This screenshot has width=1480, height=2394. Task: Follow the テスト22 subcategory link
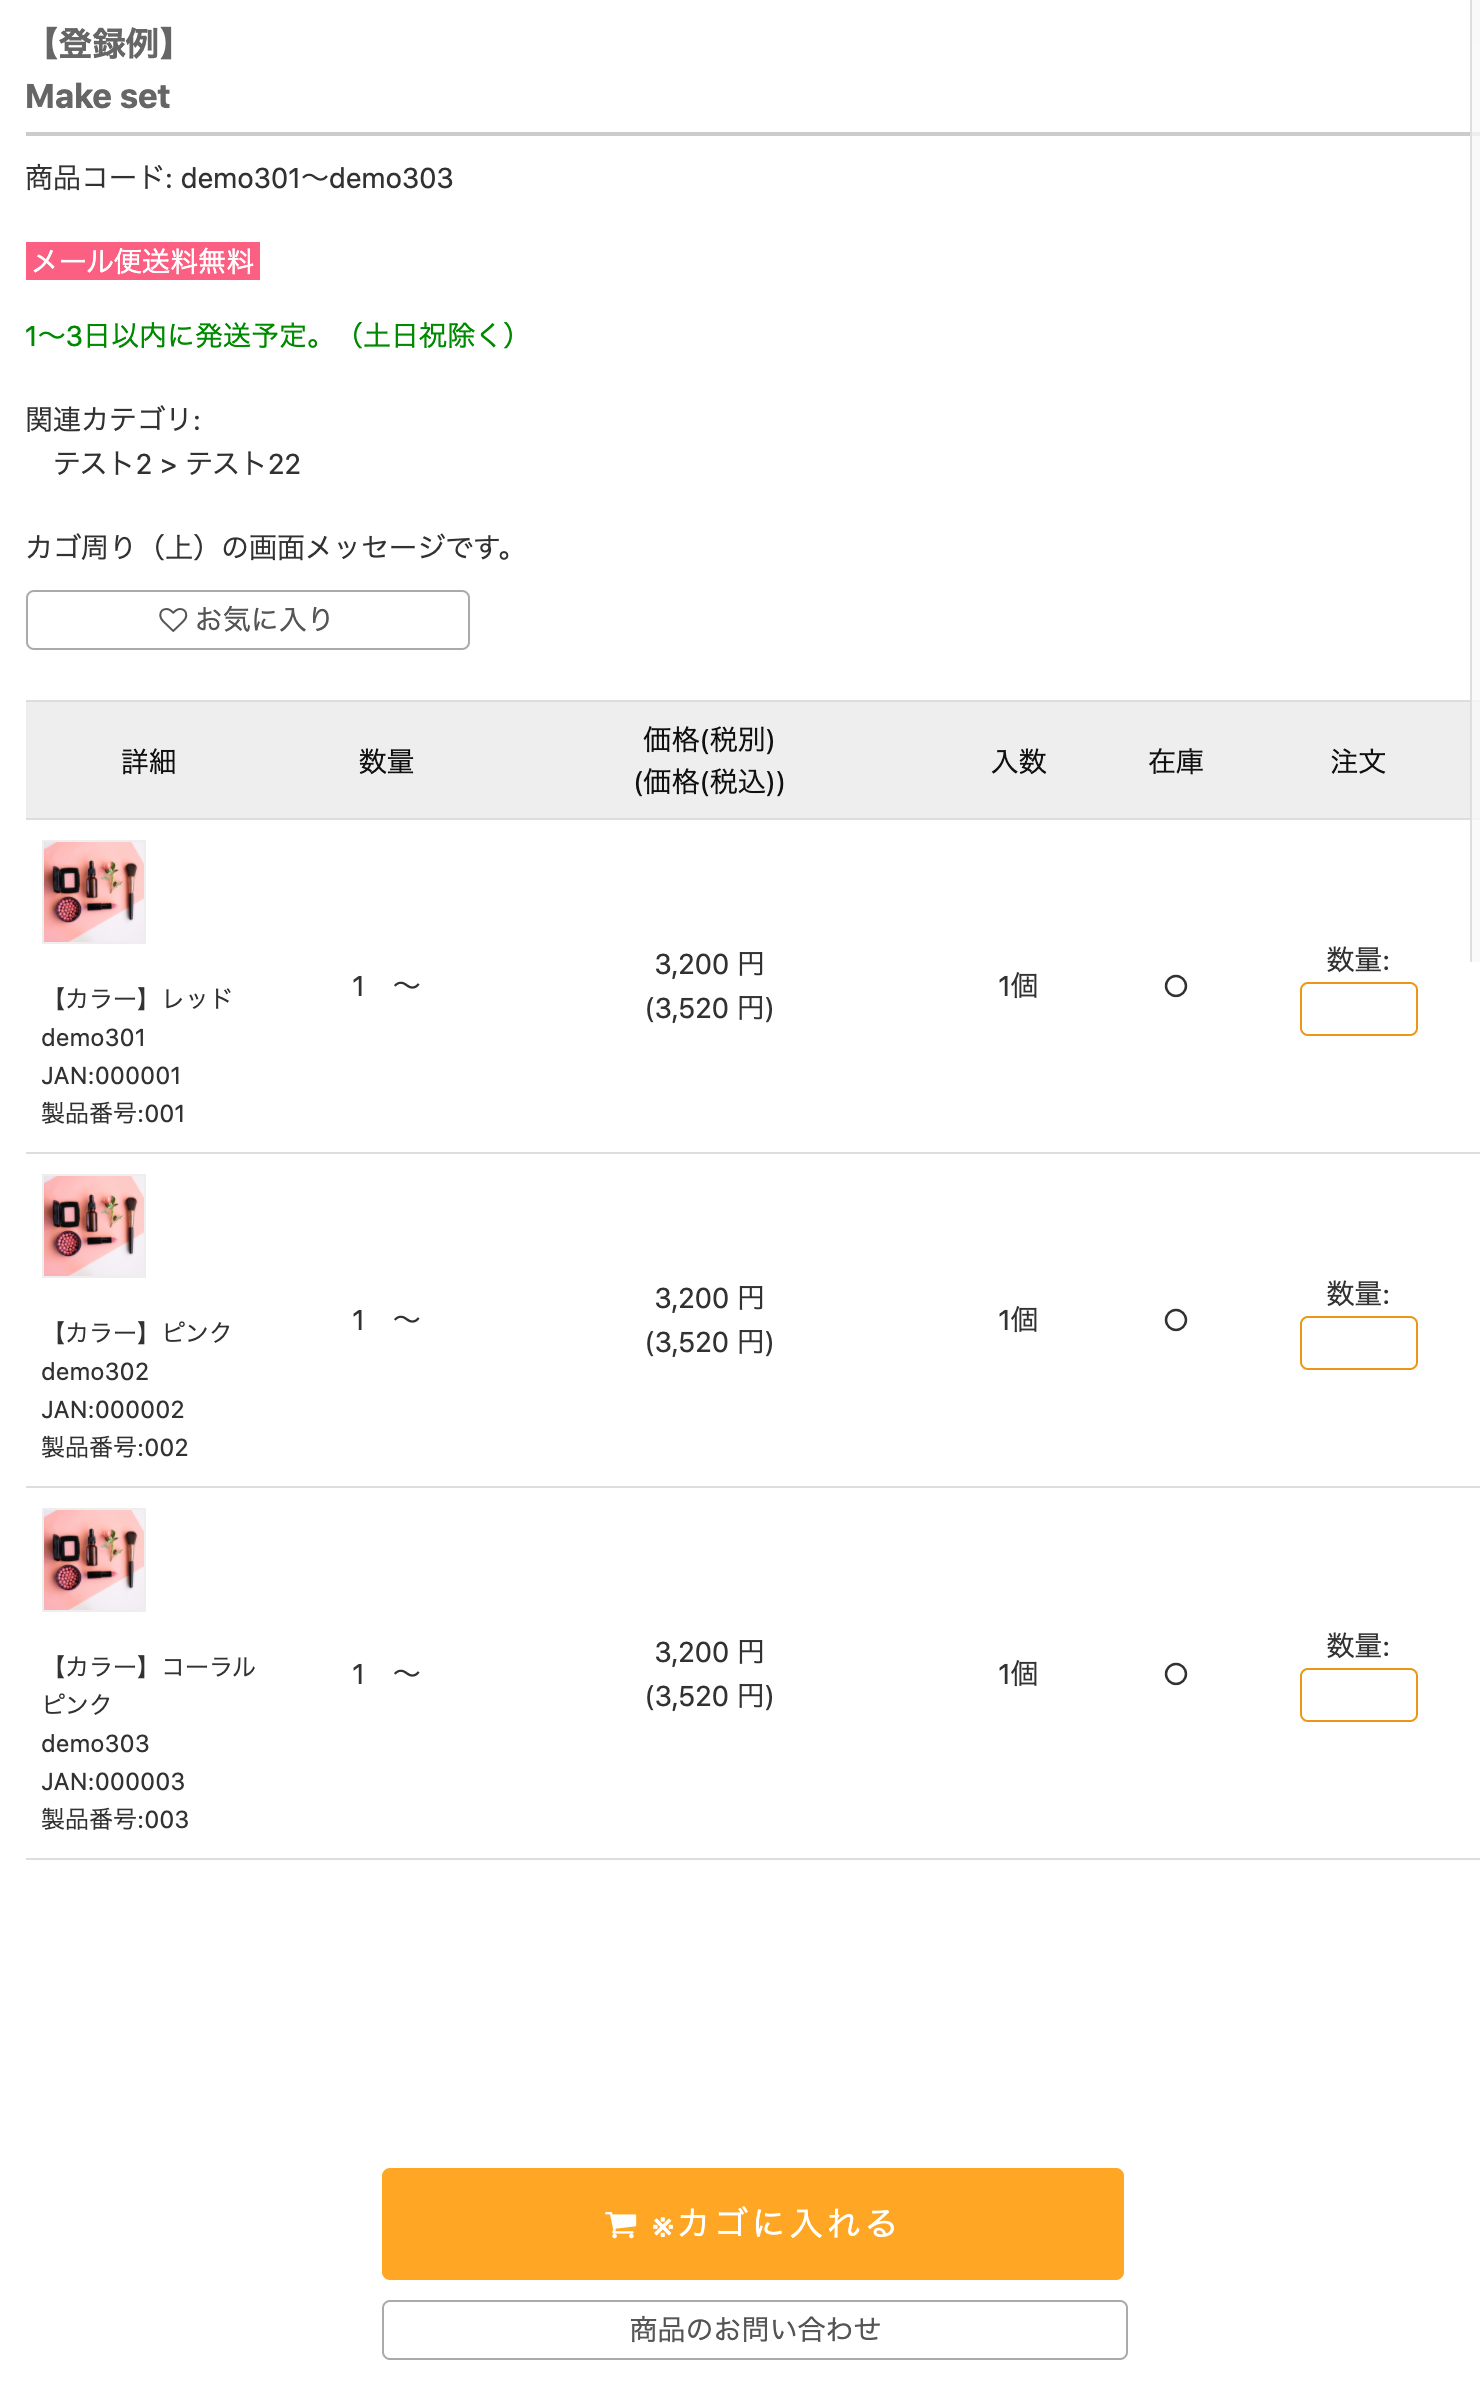(243, 464)
